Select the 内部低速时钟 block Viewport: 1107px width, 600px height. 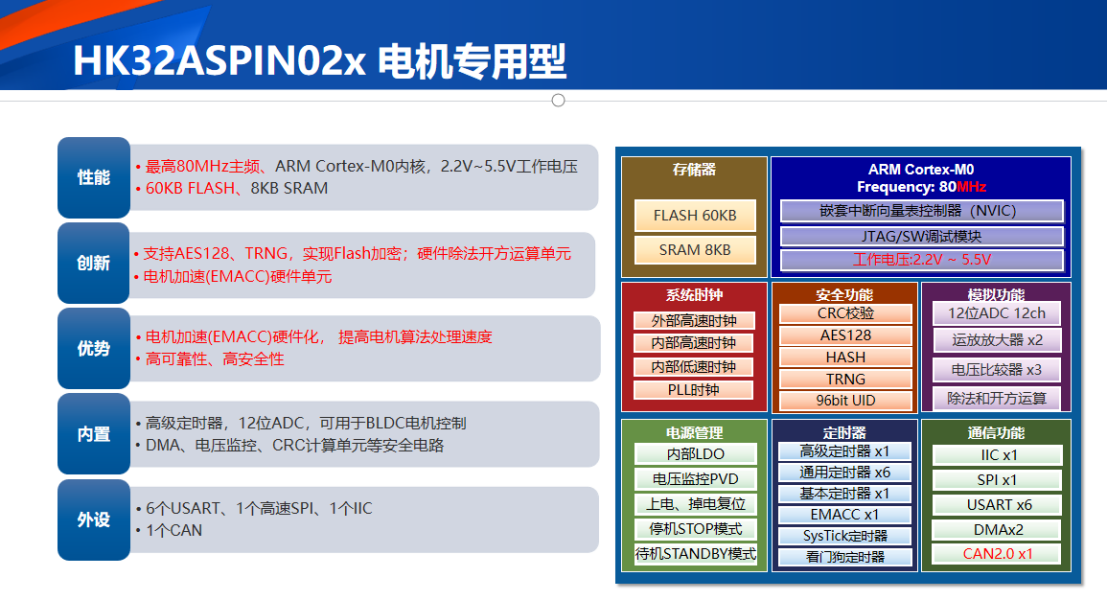tap(693, 366)
